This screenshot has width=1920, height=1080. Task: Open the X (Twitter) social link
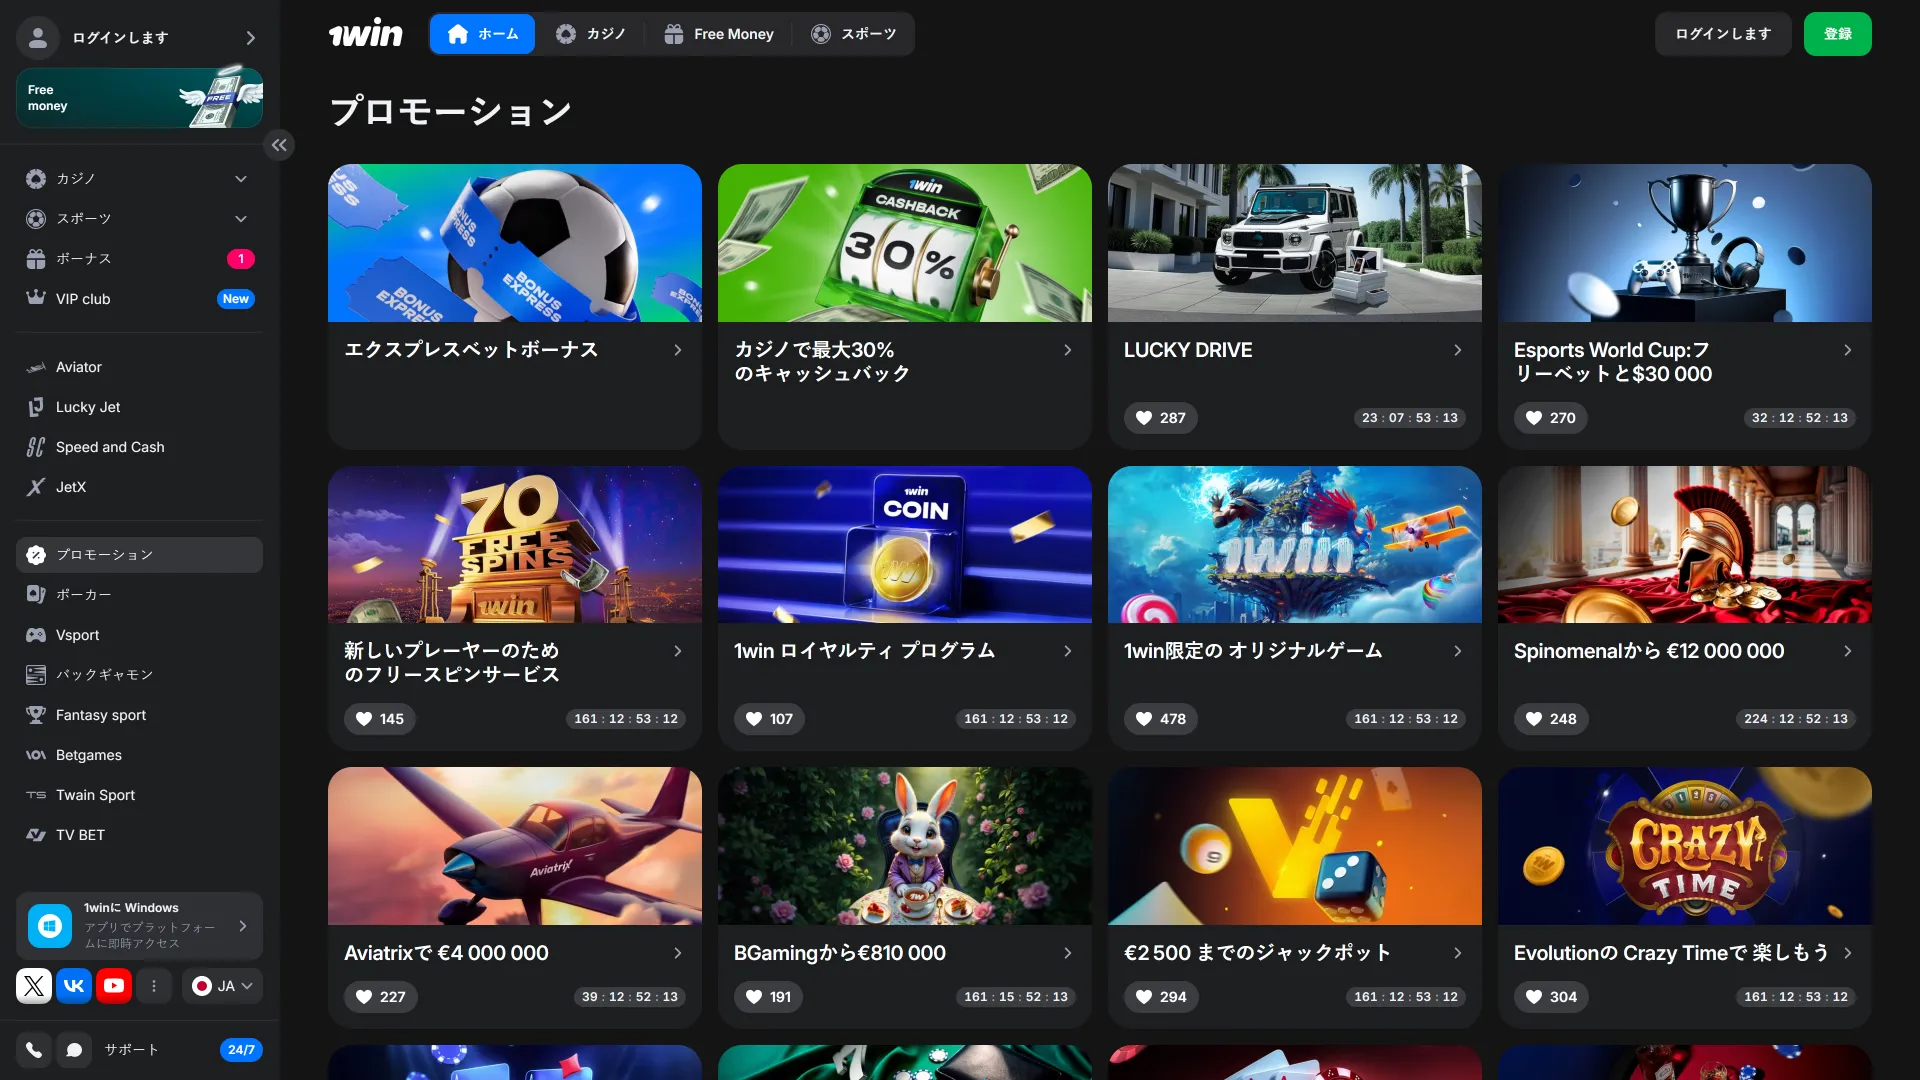click(34, 986)
